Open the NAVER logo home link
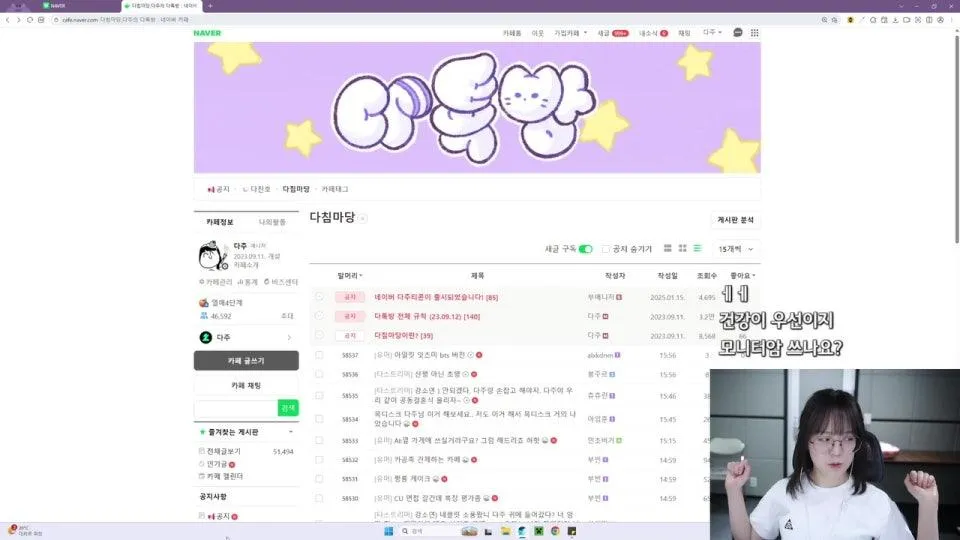 (207, 33)
